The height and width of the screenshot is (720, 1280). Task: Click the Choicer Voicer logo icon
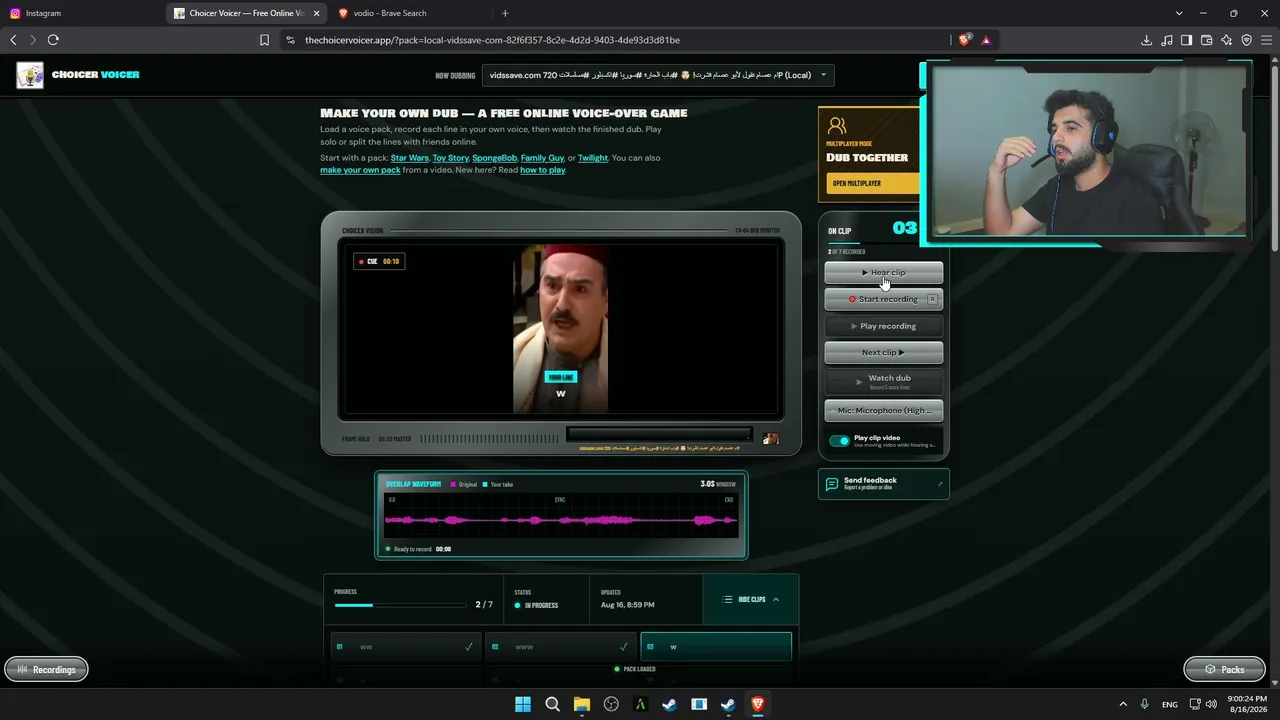point(30,75)
